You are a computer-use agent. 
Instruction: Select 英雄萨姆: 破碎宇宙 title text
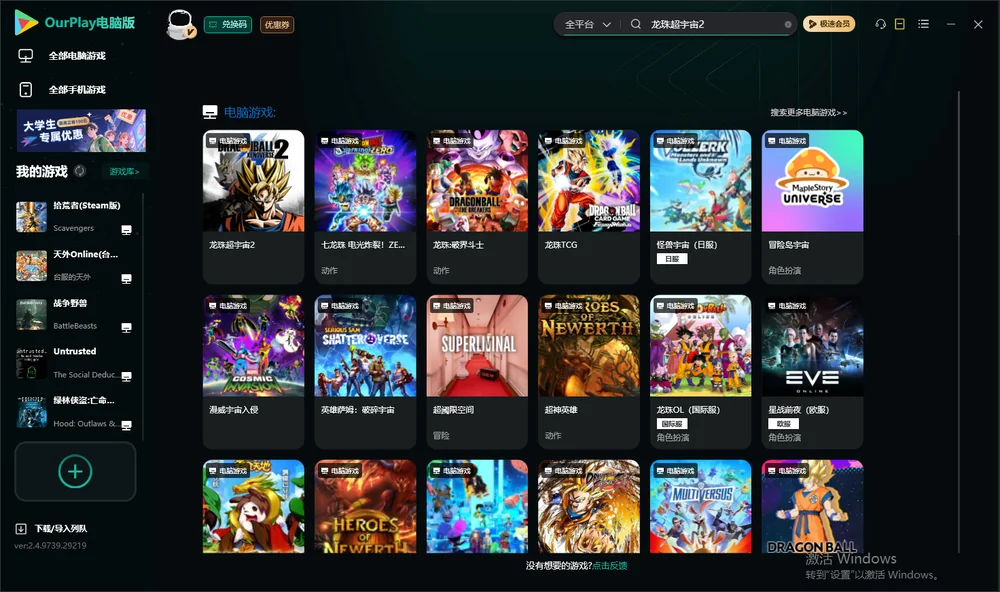pyautogui.click(x=358, y=410)
